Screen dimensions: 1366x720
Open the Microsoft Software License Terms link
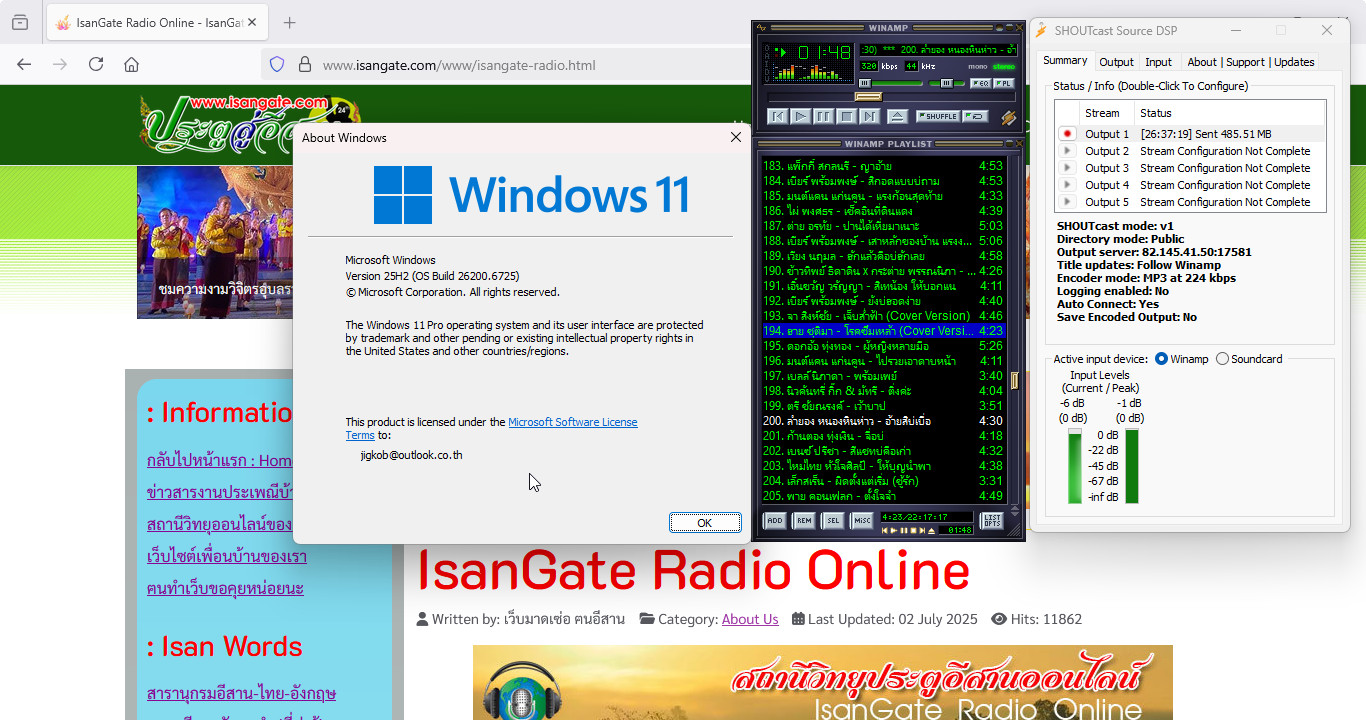(x=573, y=421)
